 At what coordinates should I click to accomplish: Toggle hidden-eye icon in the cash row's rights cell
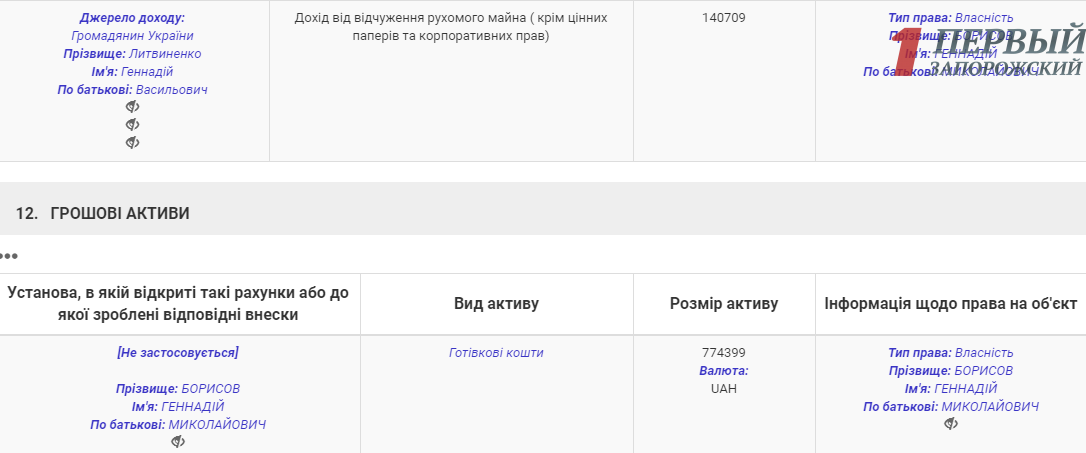pos(951,424)
